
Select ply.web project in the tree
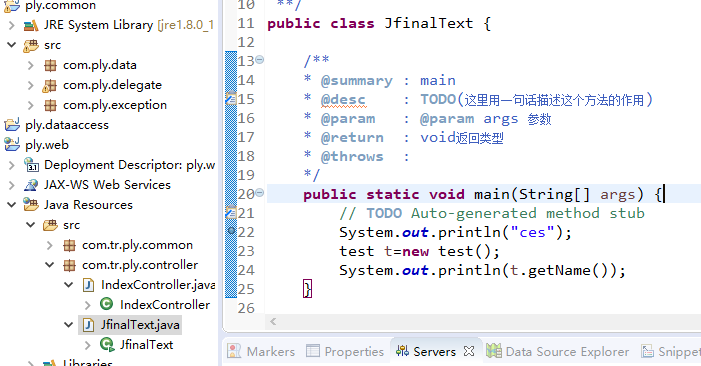coord(47,145)
